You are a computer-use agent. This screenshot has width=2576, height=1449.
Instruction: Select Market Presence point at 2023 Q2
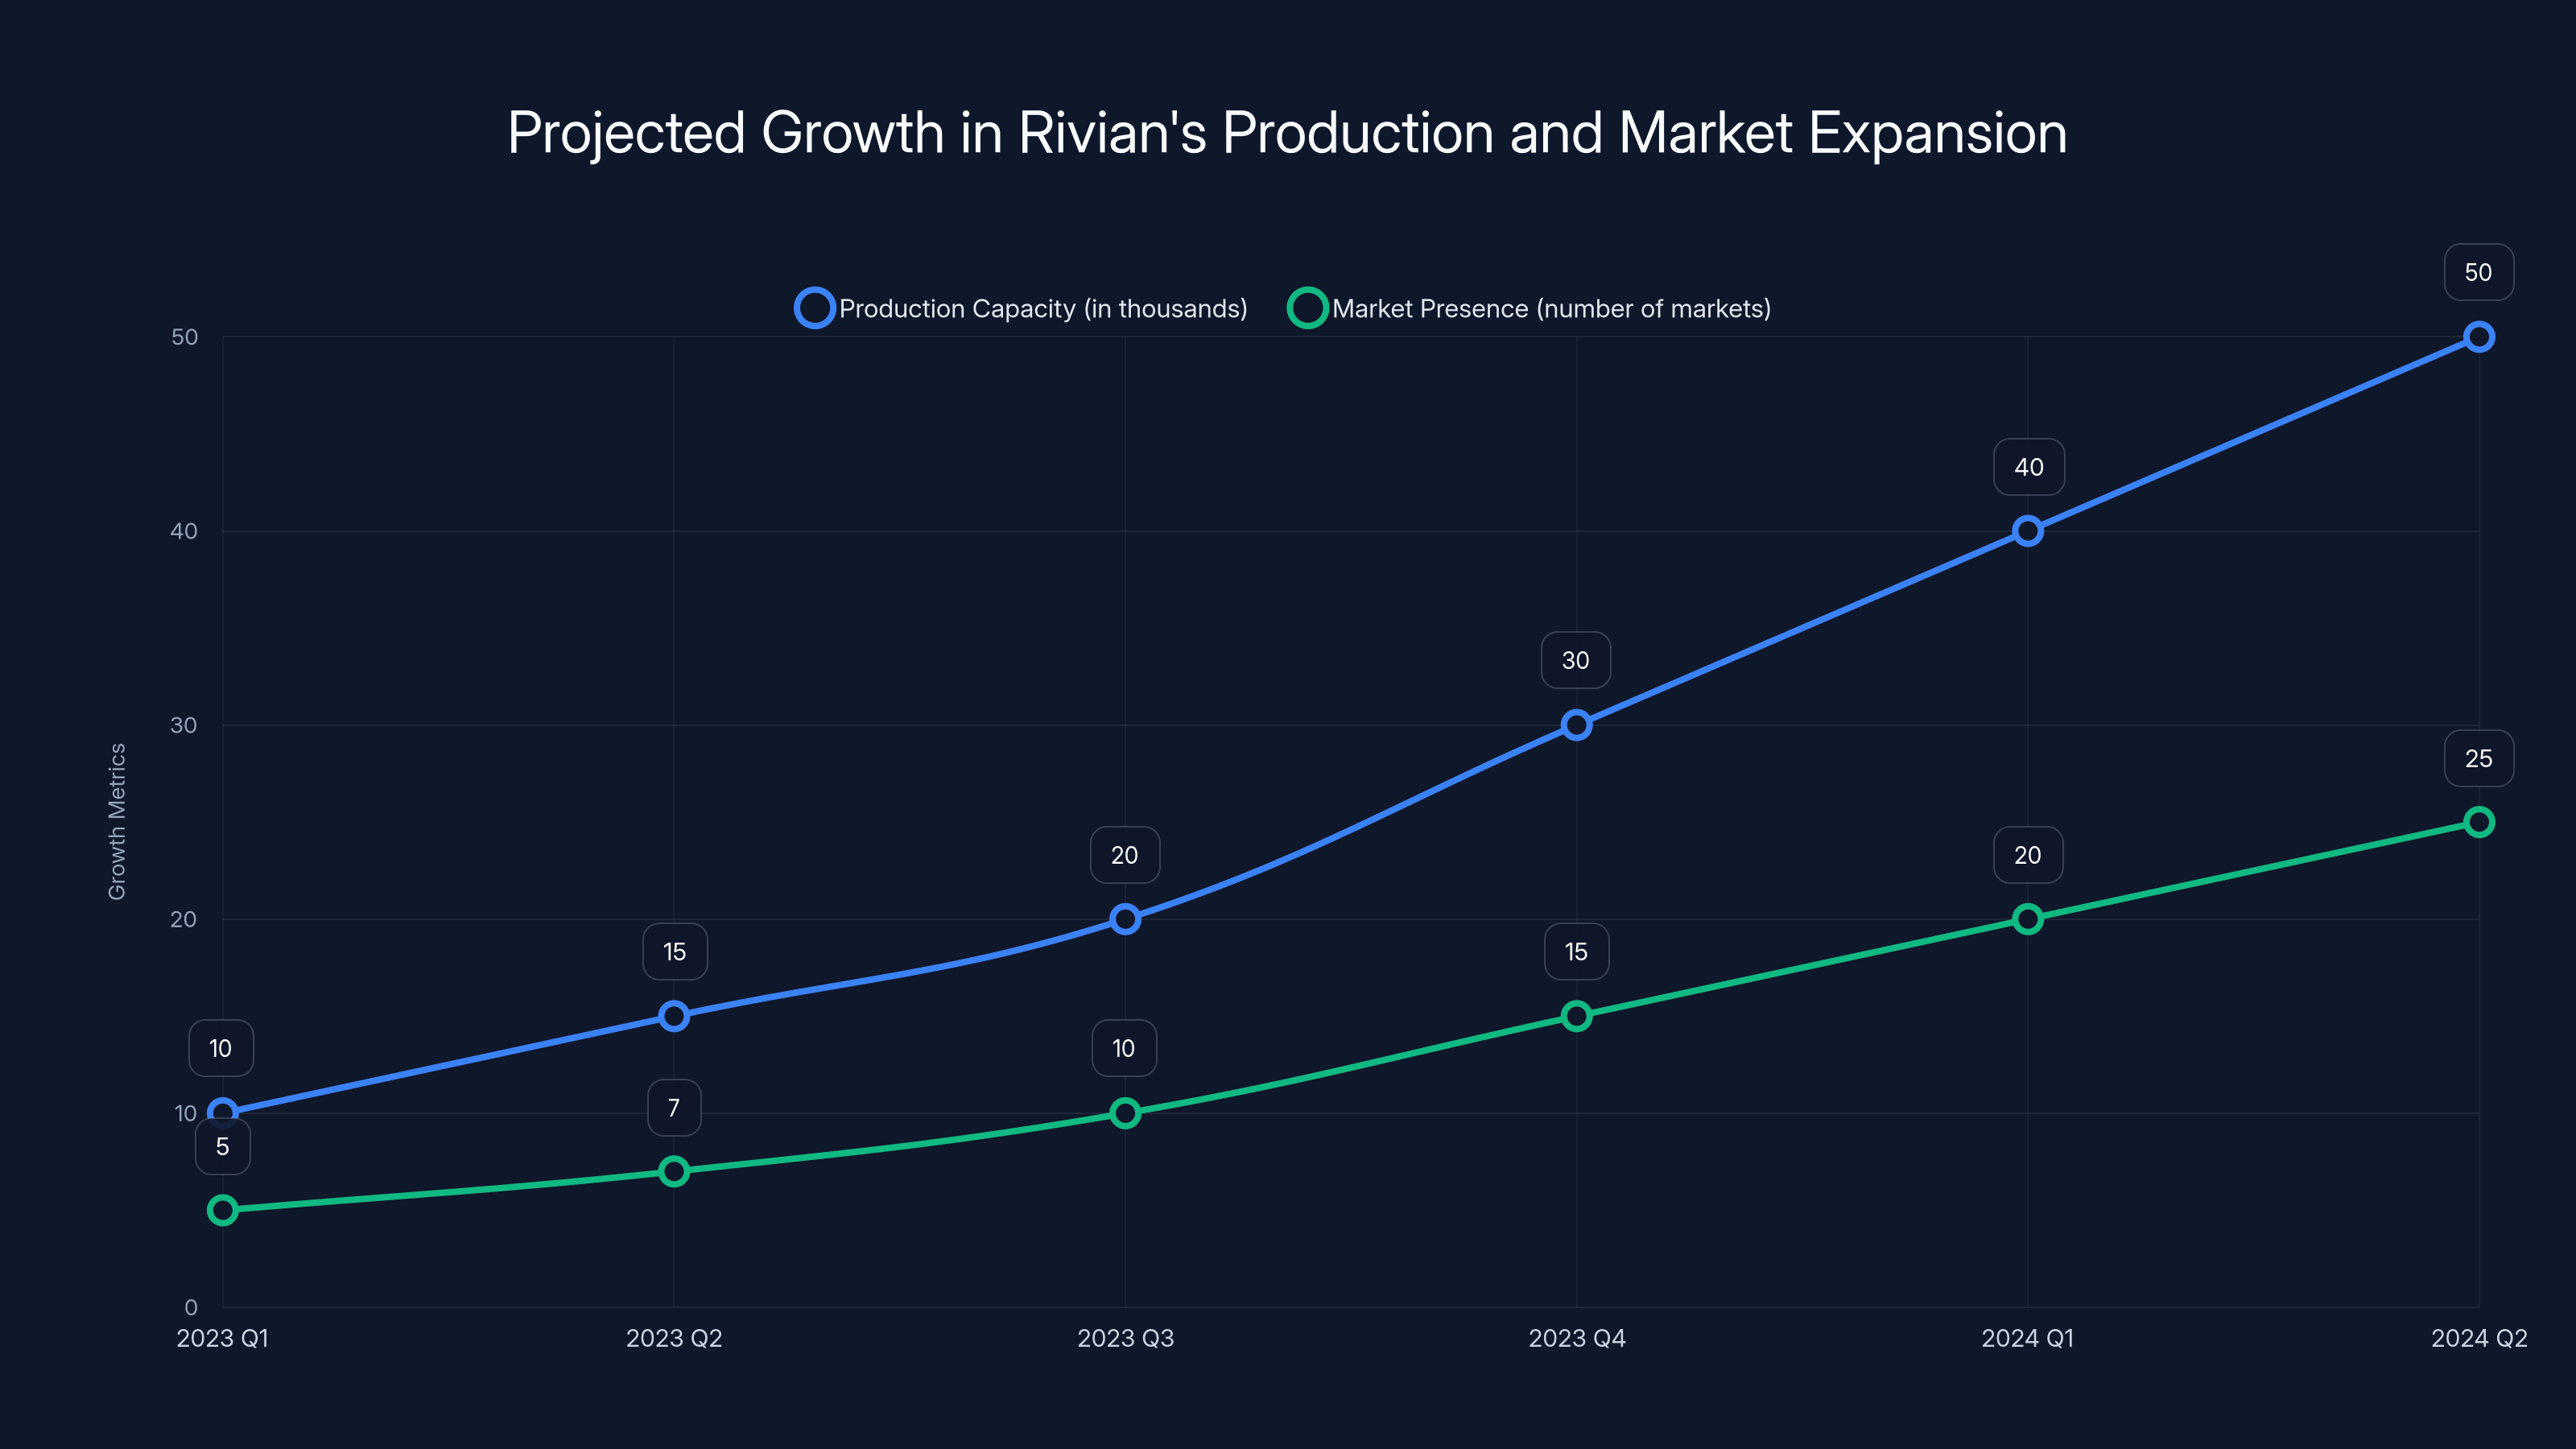coord(674,1171)
